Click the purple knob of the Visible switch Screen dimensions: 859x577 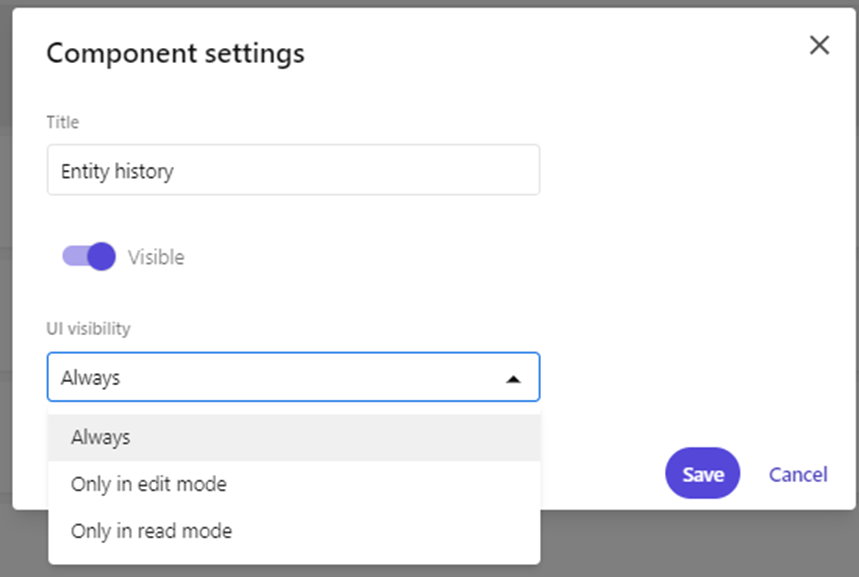point(101,257)
